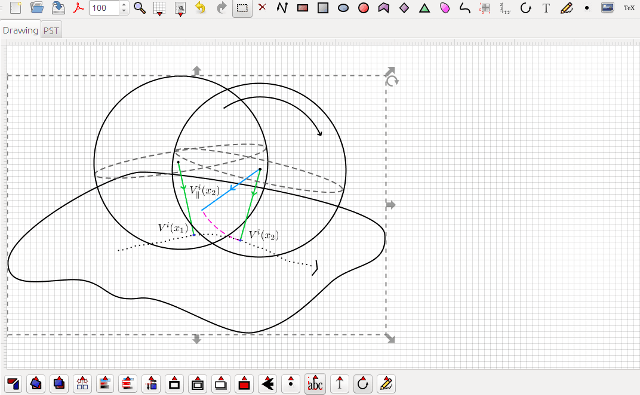Select the dot drawing tool
Viewport: 640px width, 395px height.
(x=587, y=8)
